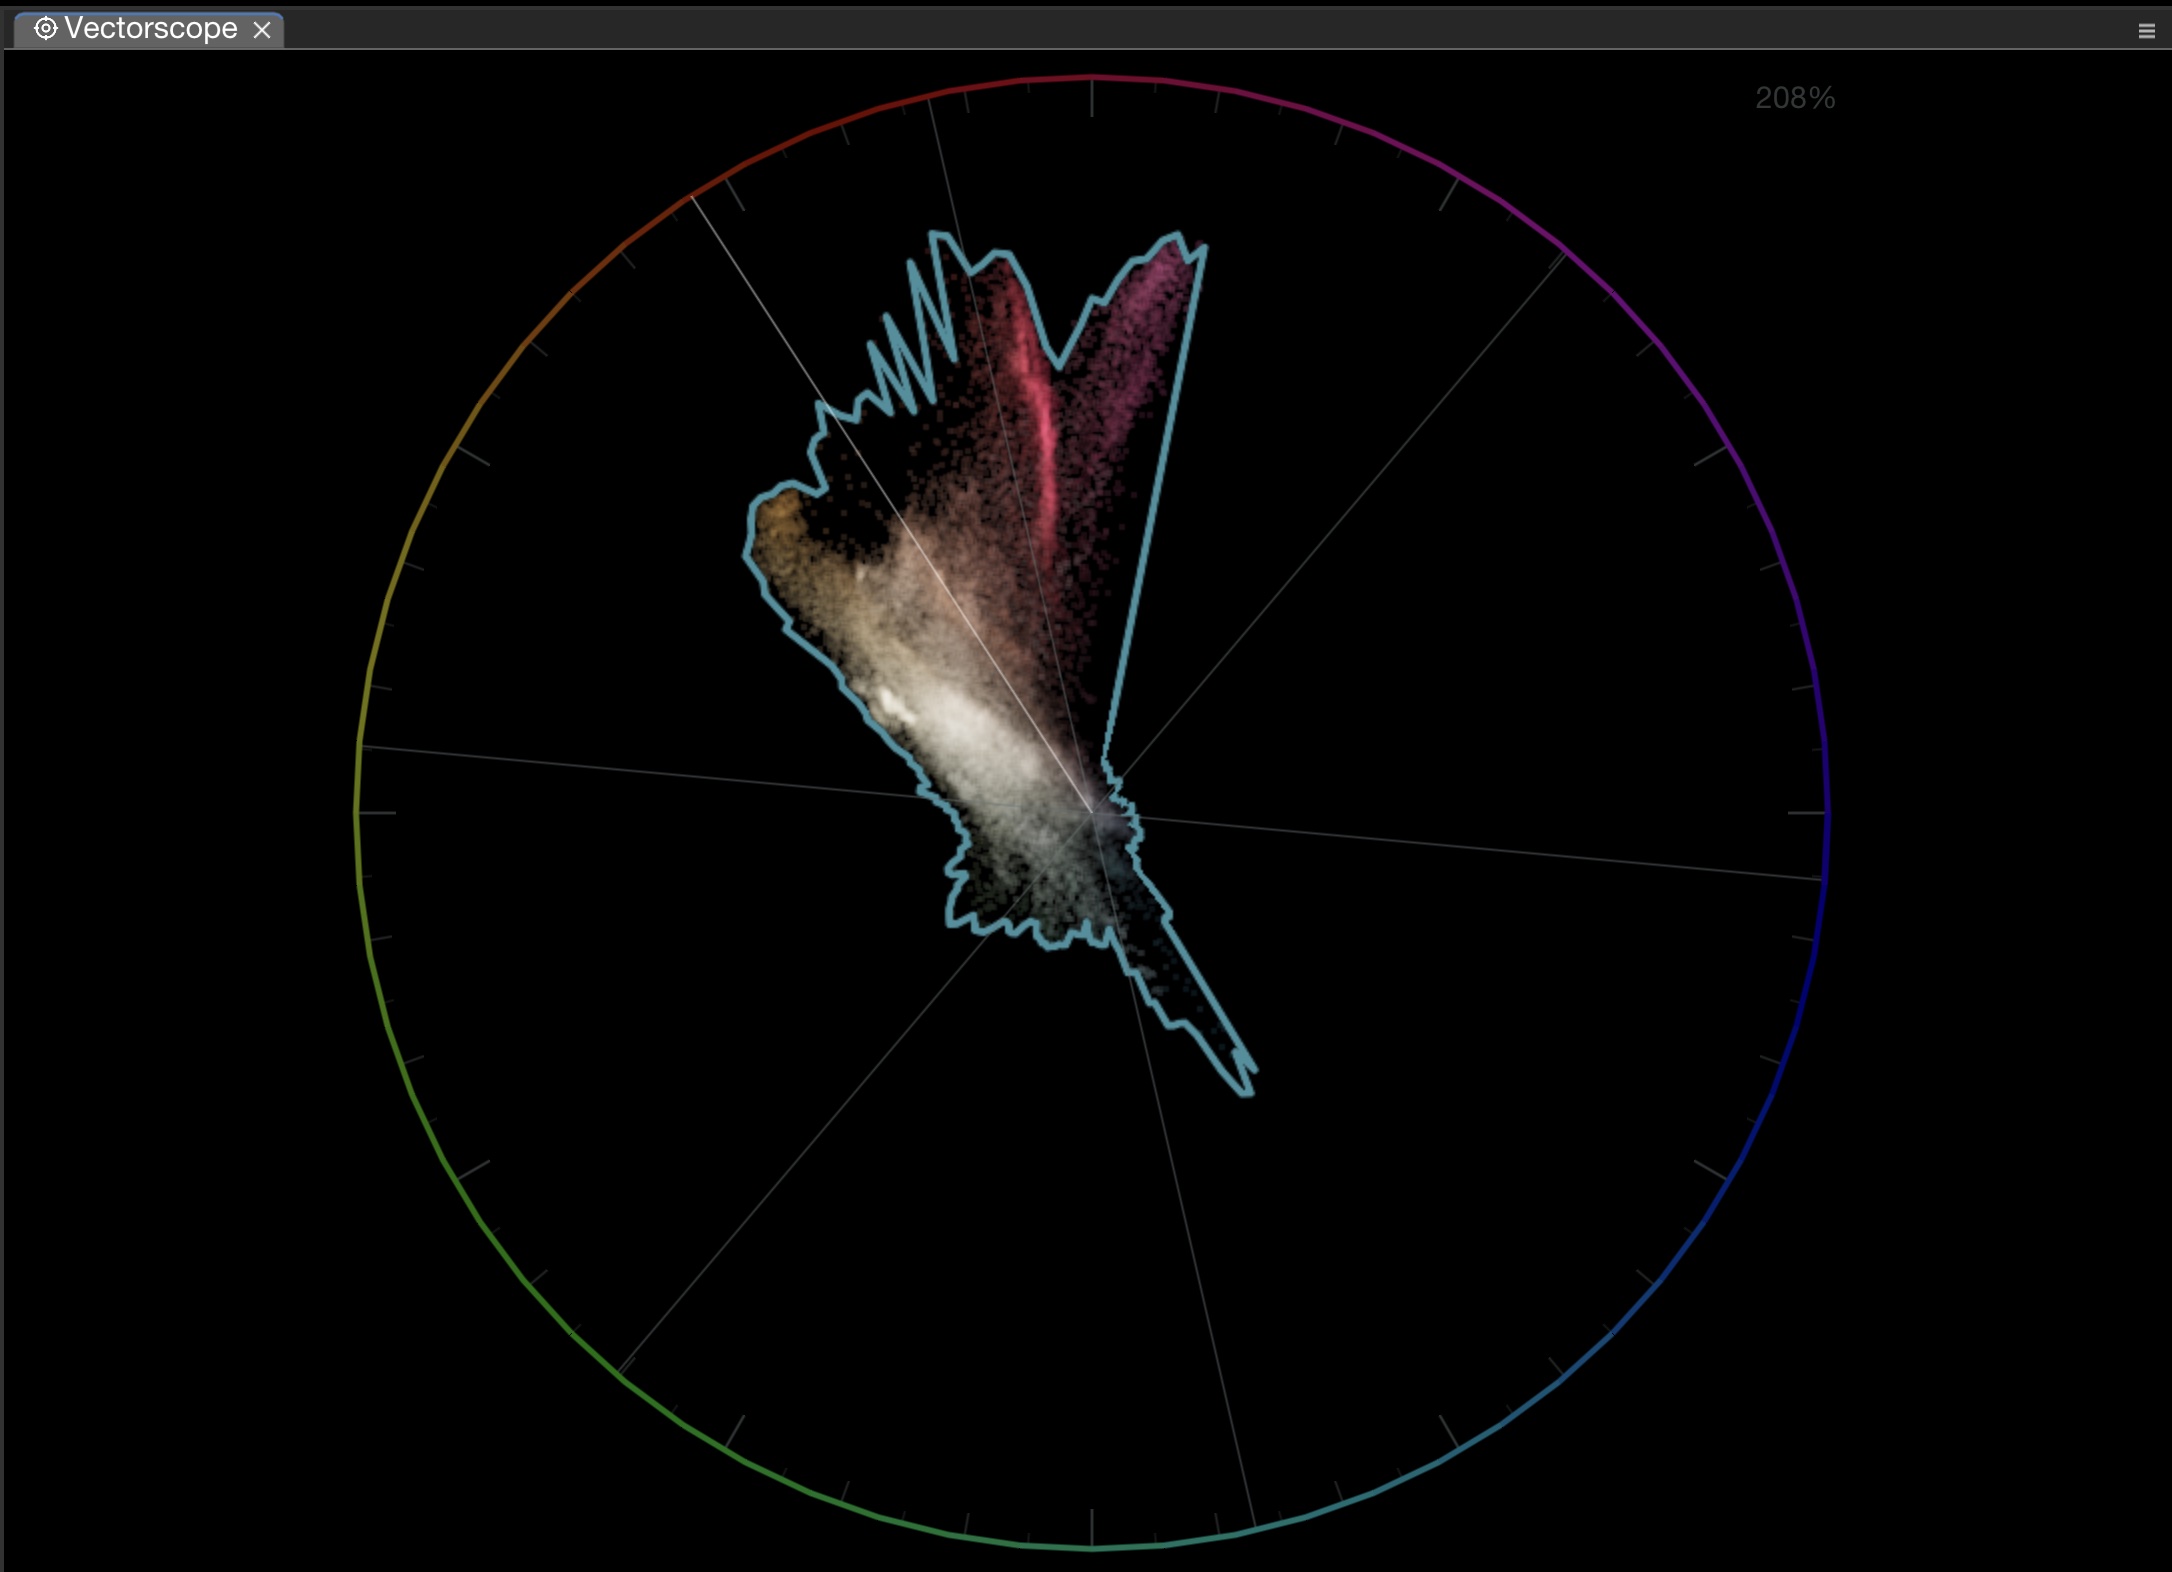Click the 208% zoom readout
The height and width of the screenshot is (1572, 2172).
point(1795,98)
